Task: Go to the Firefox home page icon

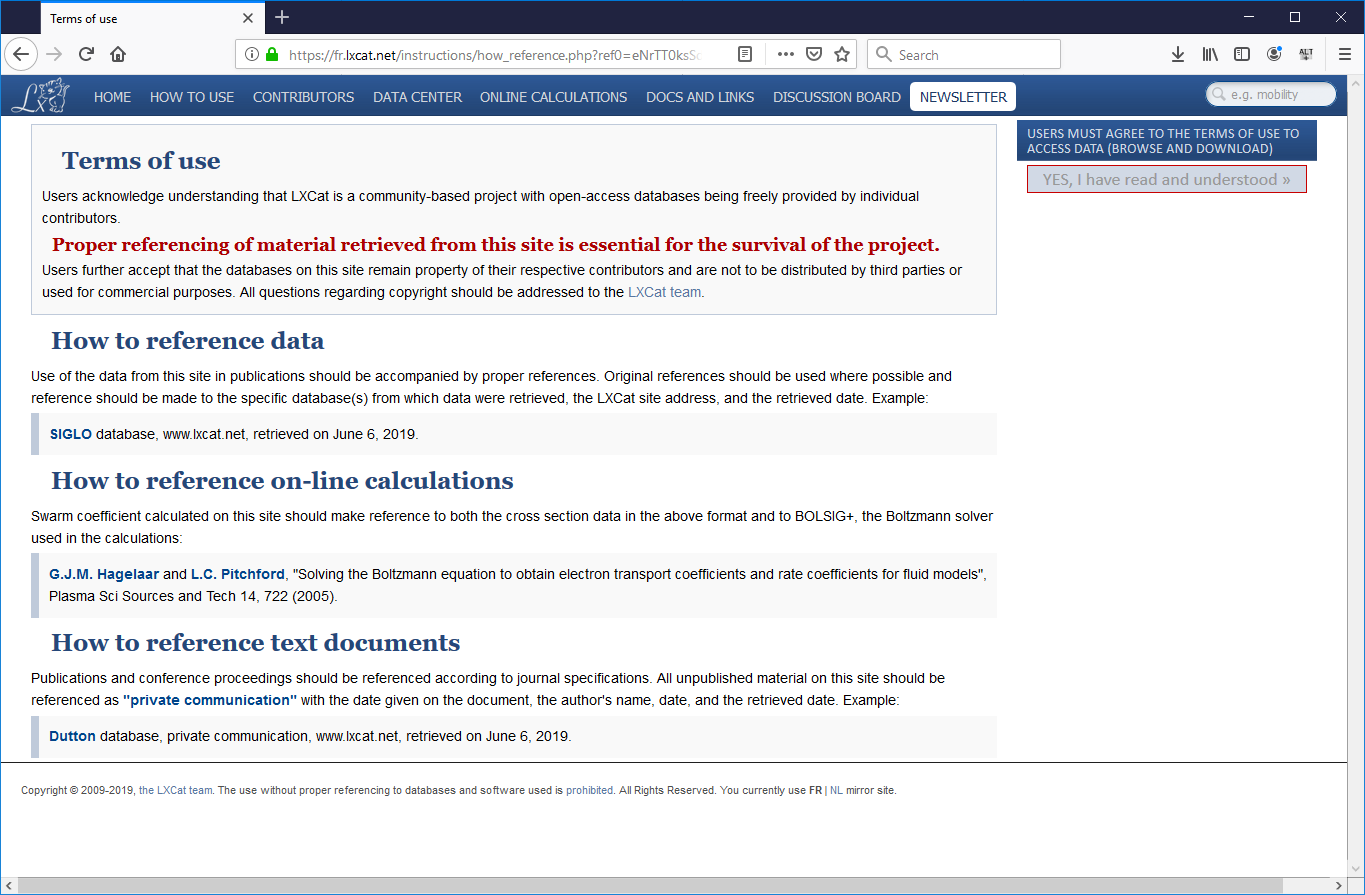Action: coord(118,54)
